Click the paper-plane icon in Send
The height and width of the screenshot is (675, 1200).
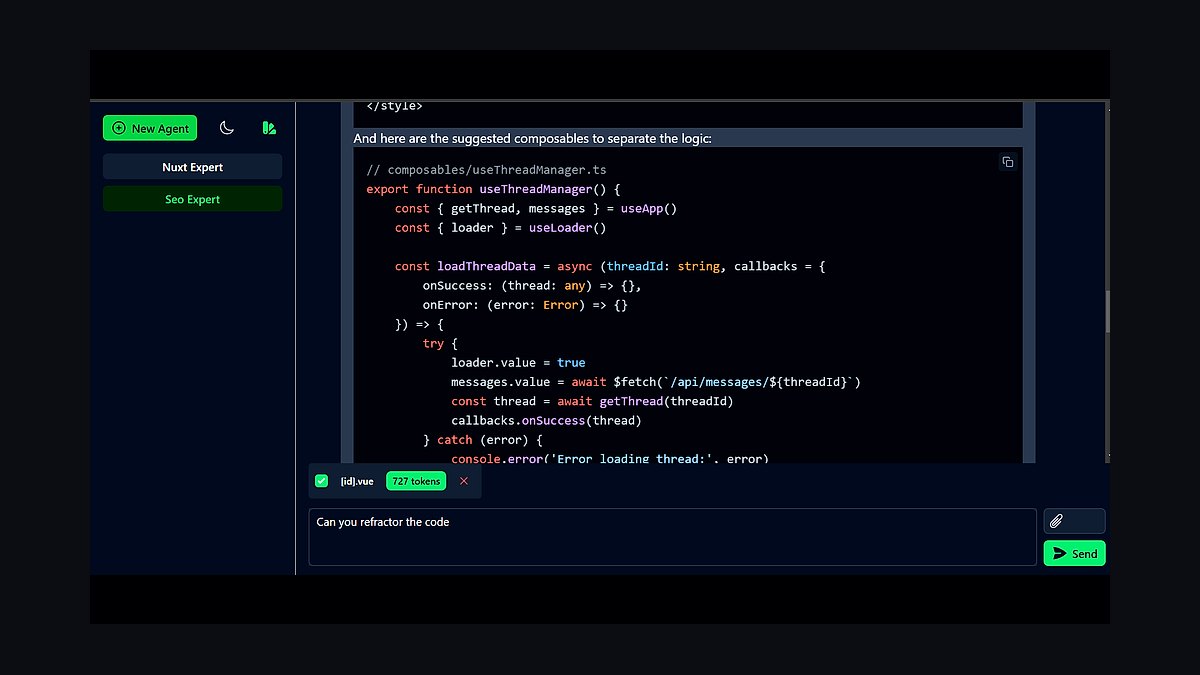tap(1060, 553)
